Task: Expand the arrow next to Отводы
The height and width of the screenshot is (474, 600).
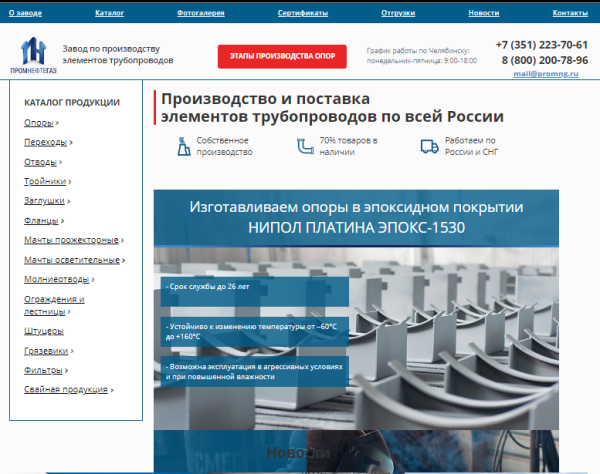Action: [x=60, y=163]
